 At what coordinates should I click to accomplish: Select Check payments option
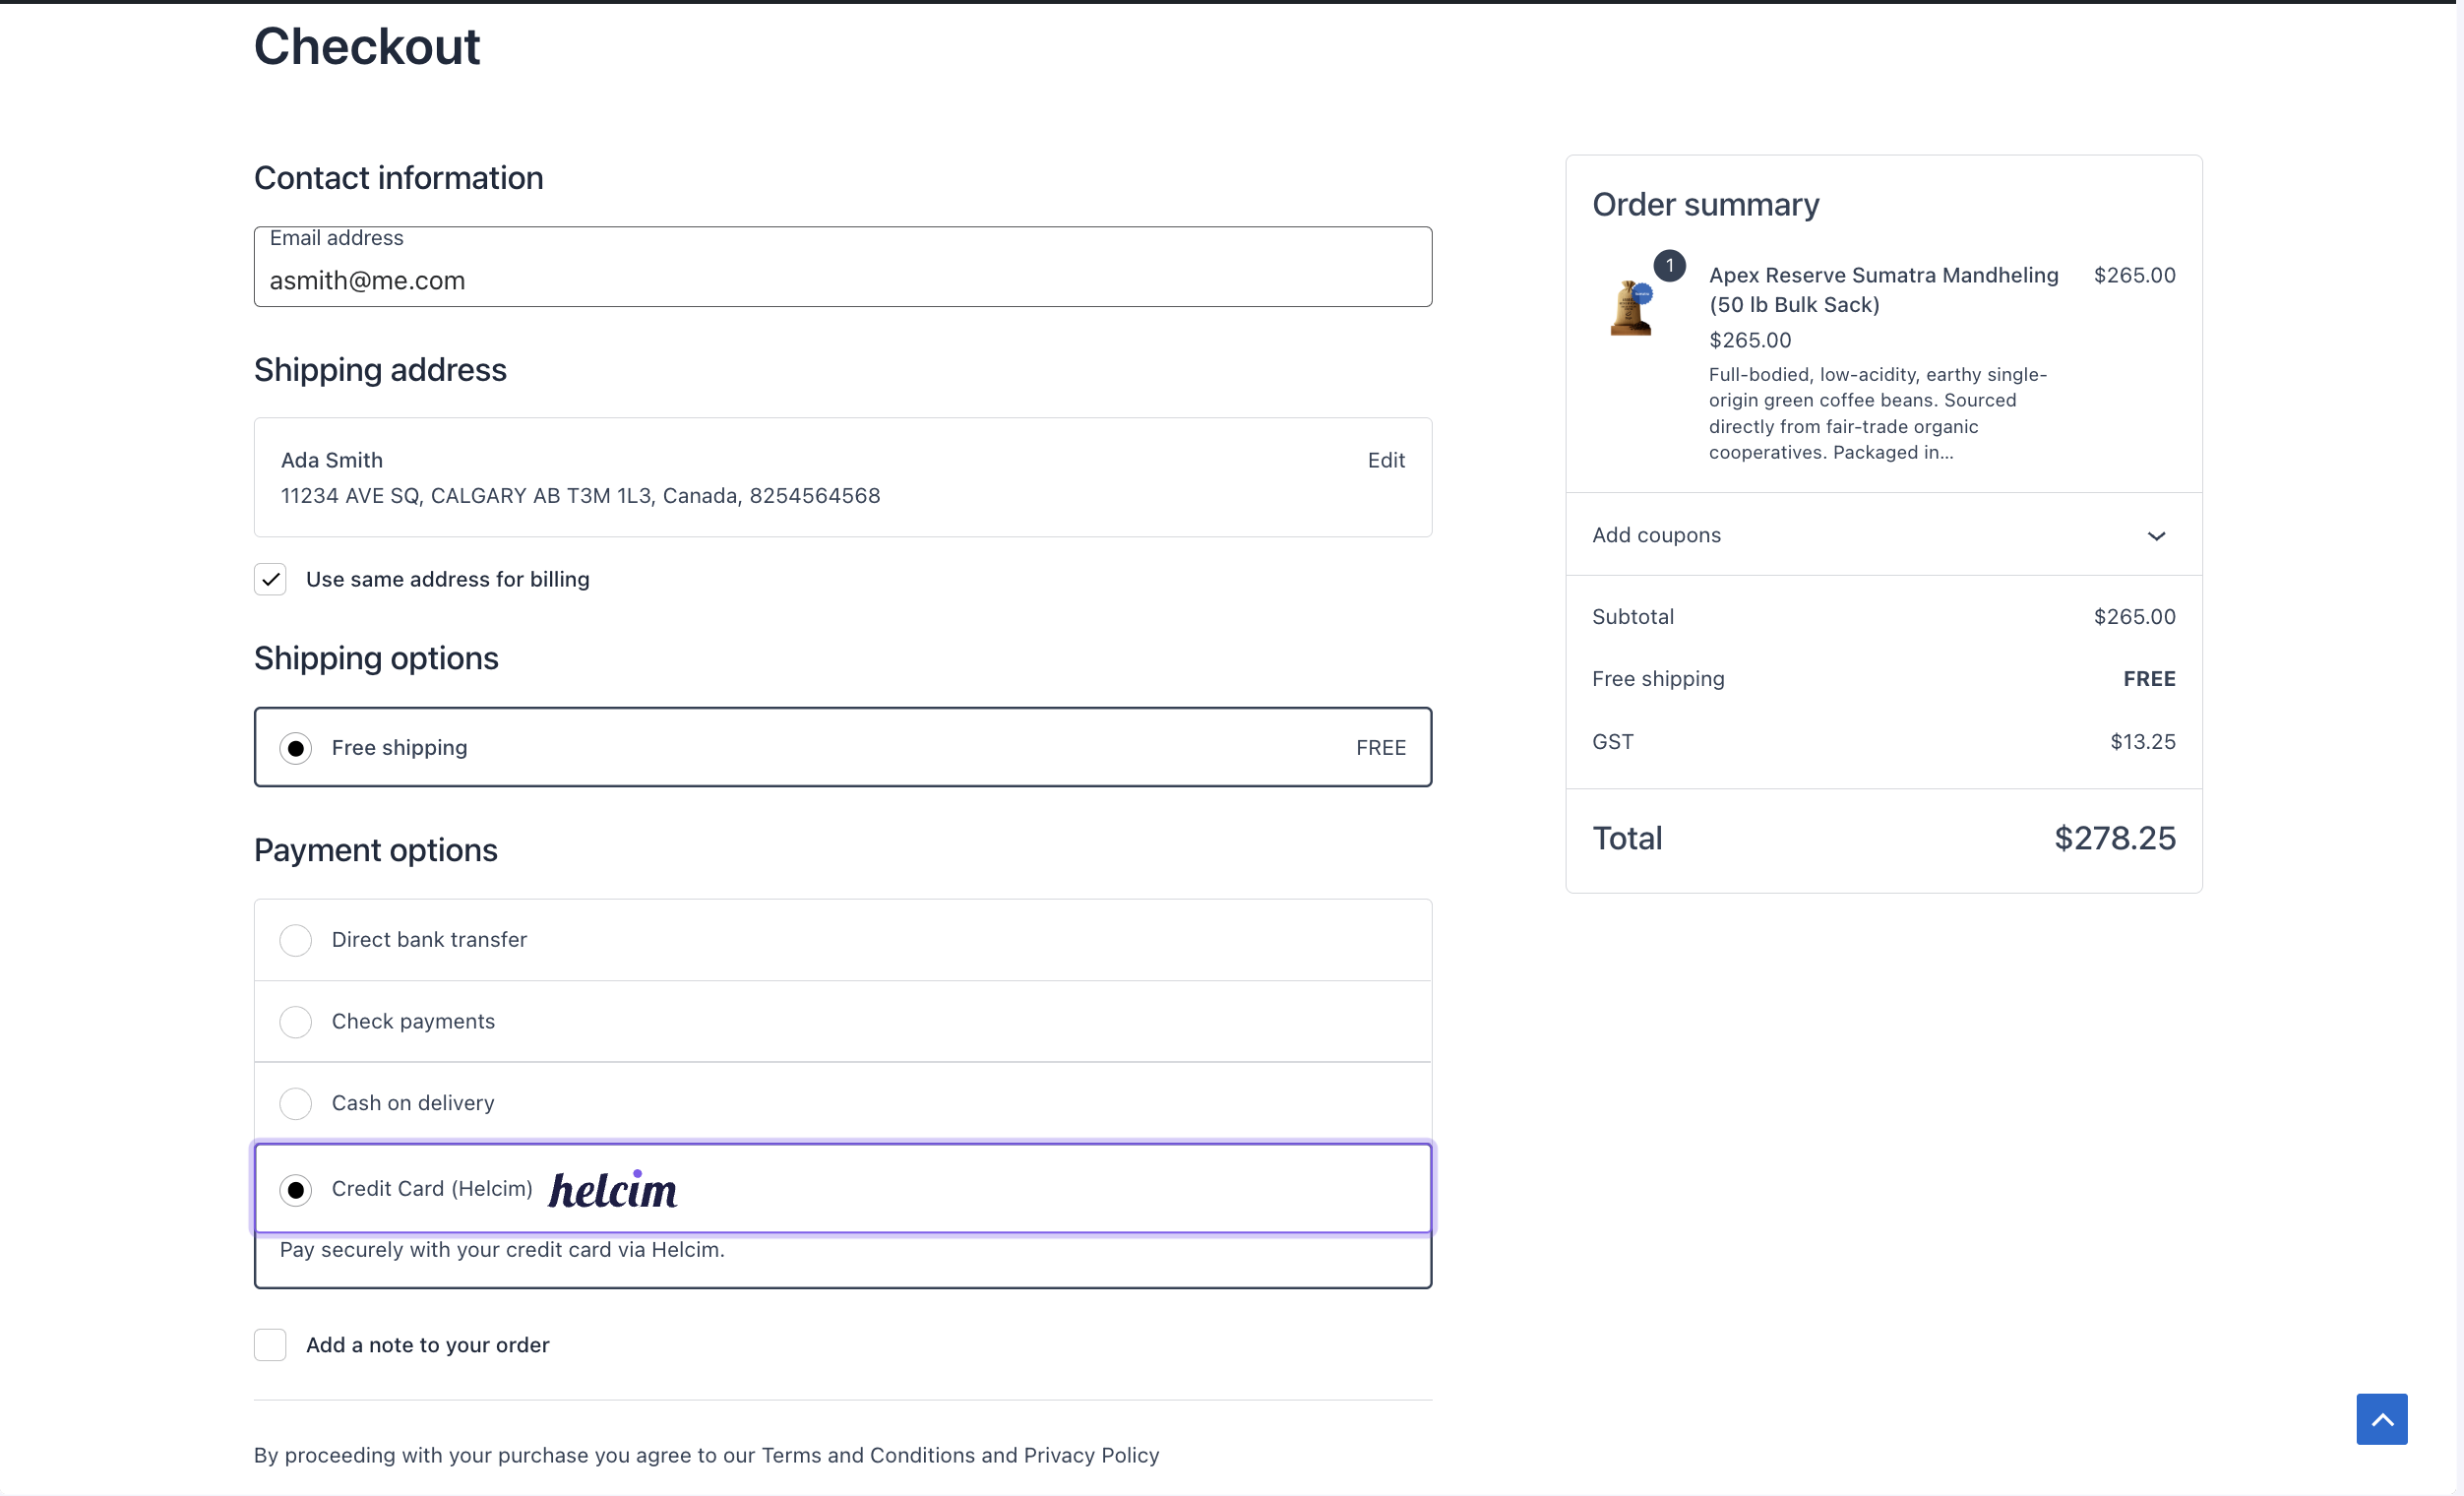coord(295,1022)
